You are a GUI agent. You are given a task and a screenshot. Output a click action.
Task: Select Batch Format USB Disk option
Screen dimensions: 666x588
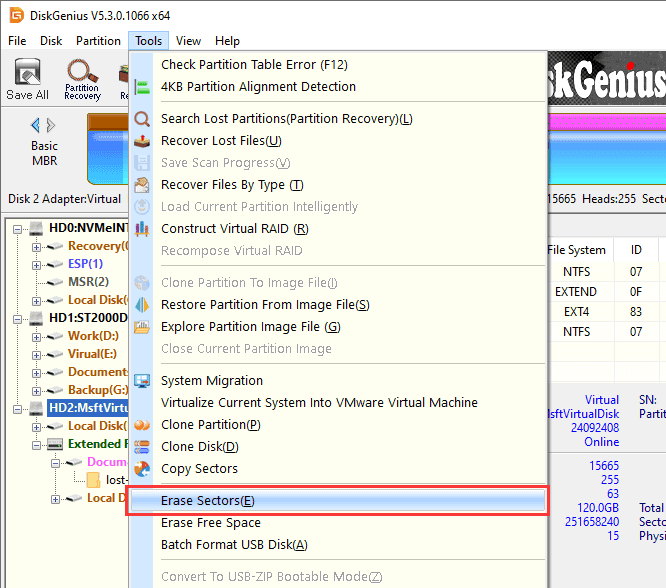click(234, 545)
